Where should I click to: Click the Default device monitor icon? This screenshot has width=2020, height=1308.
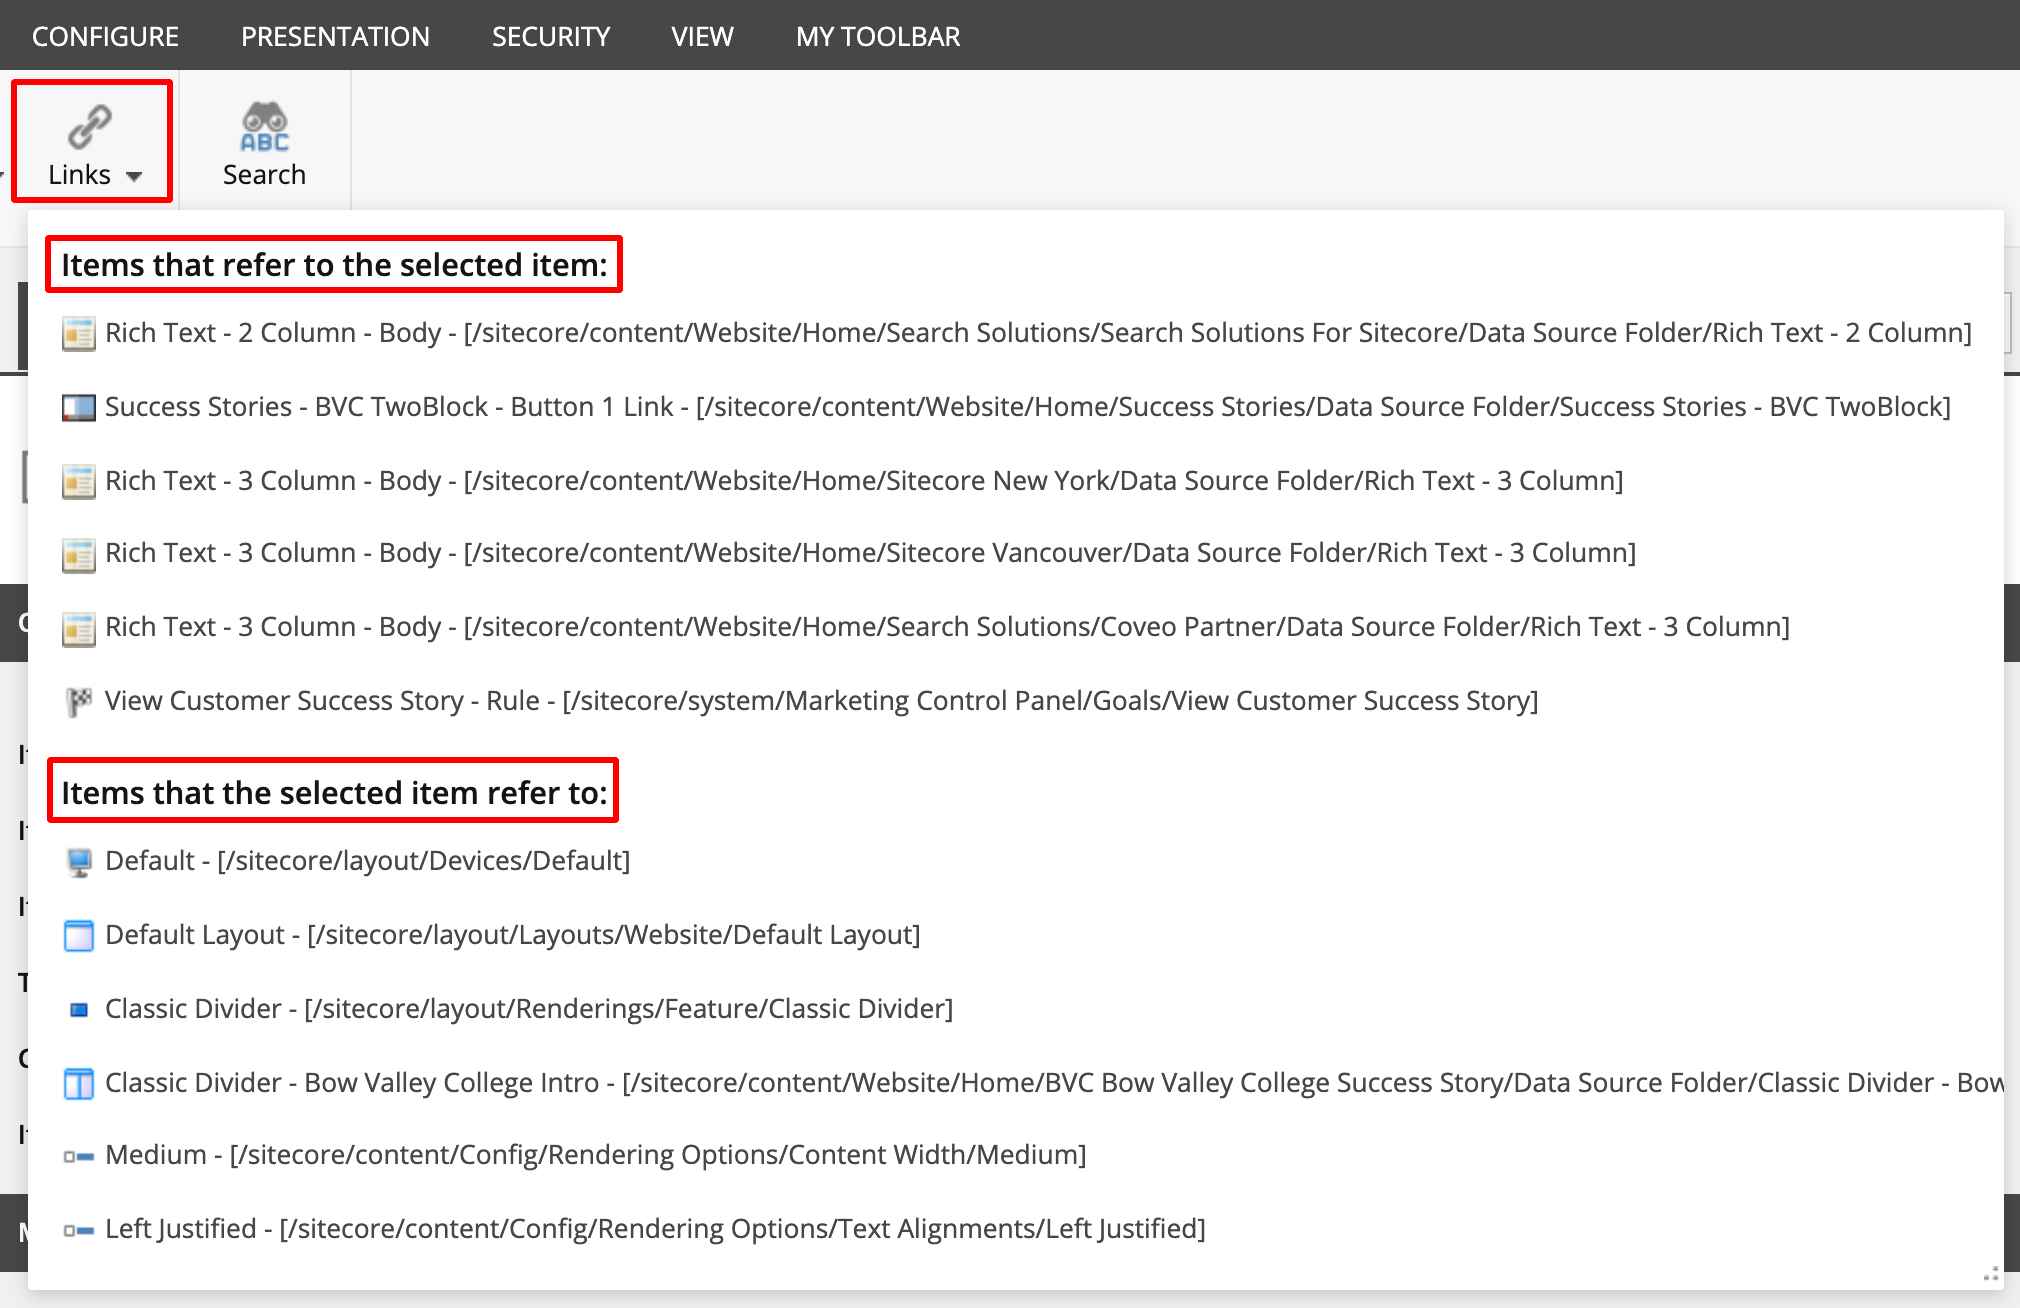click(79, 861)
